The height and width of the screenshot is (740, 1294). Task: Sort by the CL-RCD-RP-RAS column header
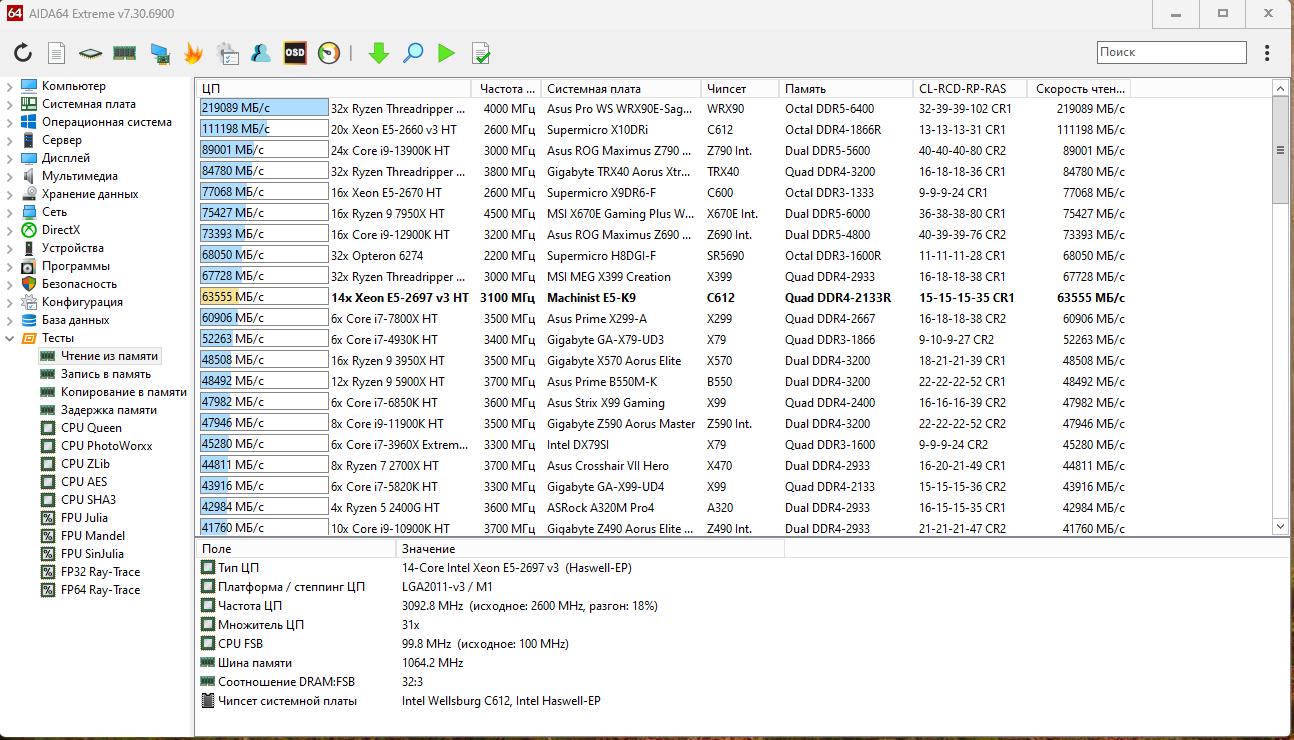pyautogui.click(x=971, y=89)
